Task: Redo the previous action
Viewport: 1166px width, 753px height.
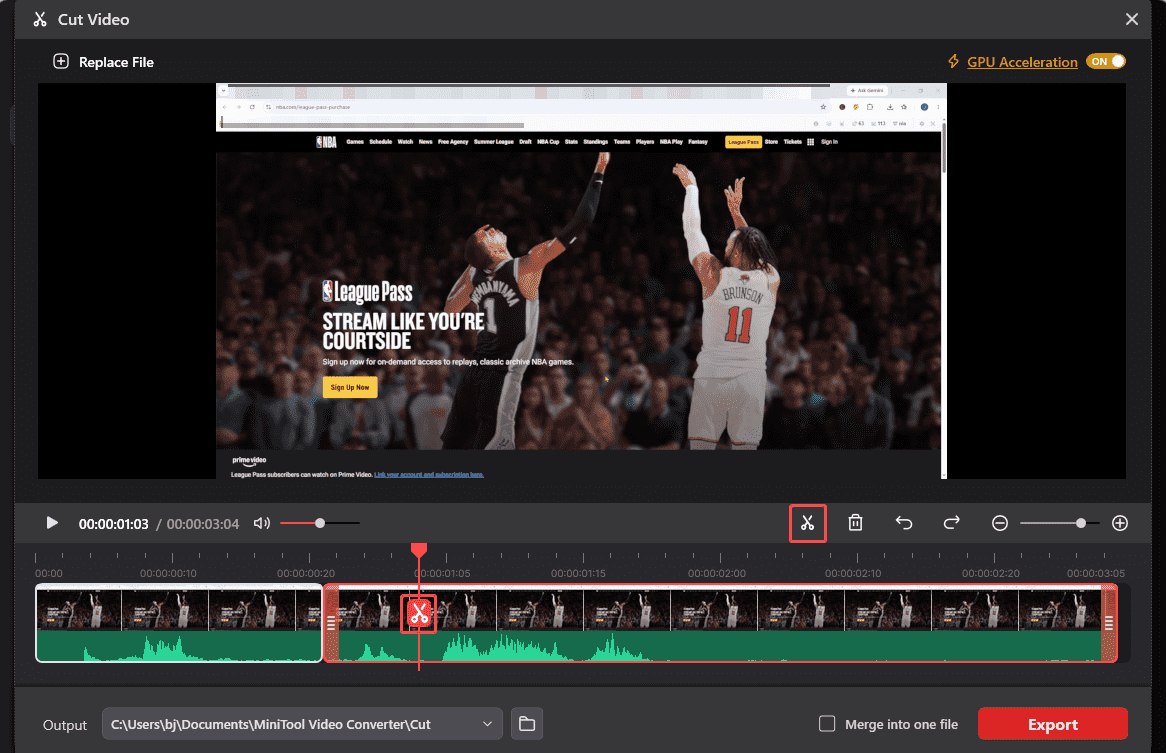Action: click(x=952, y=523)
